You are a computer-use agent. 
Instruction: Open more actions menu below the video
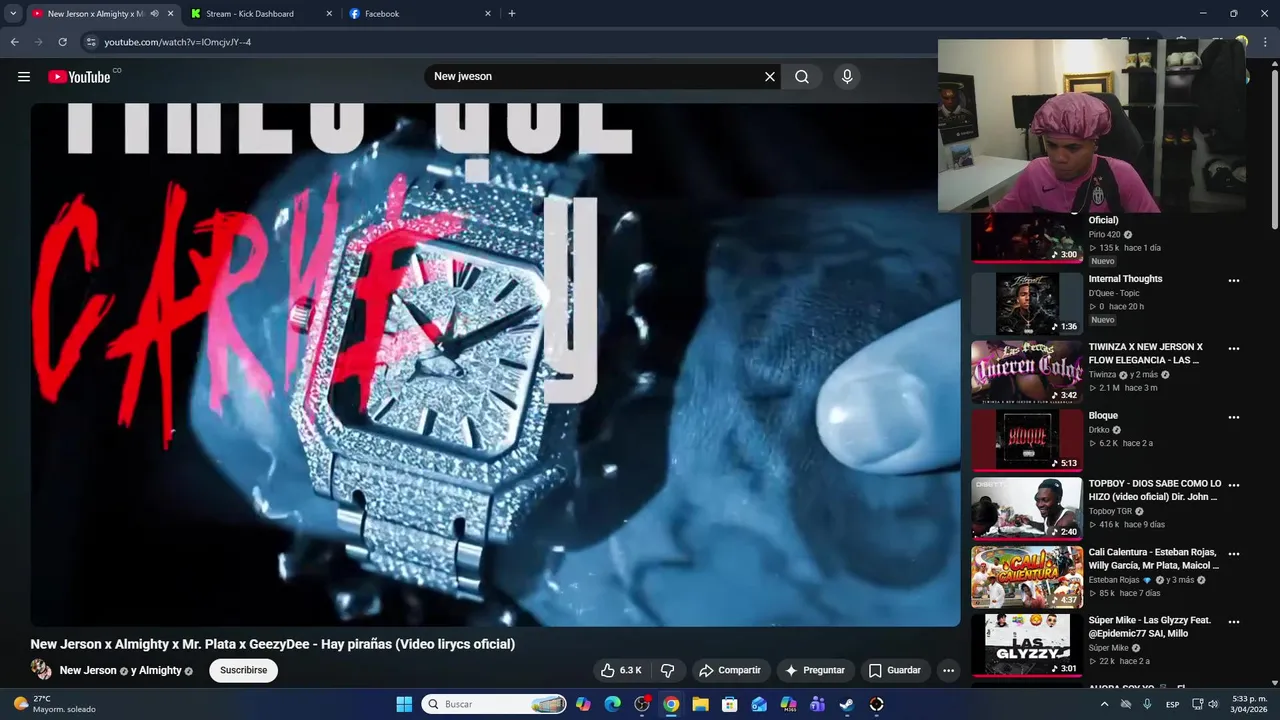pos(949,670)
